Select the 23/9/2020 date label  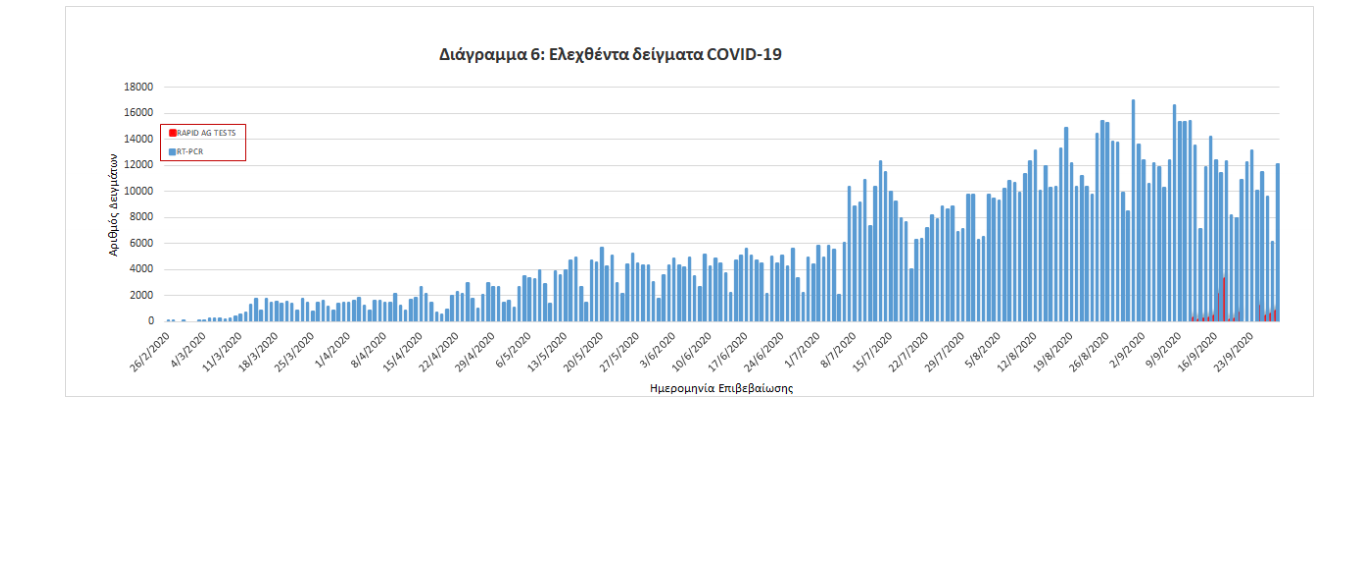1232,352
